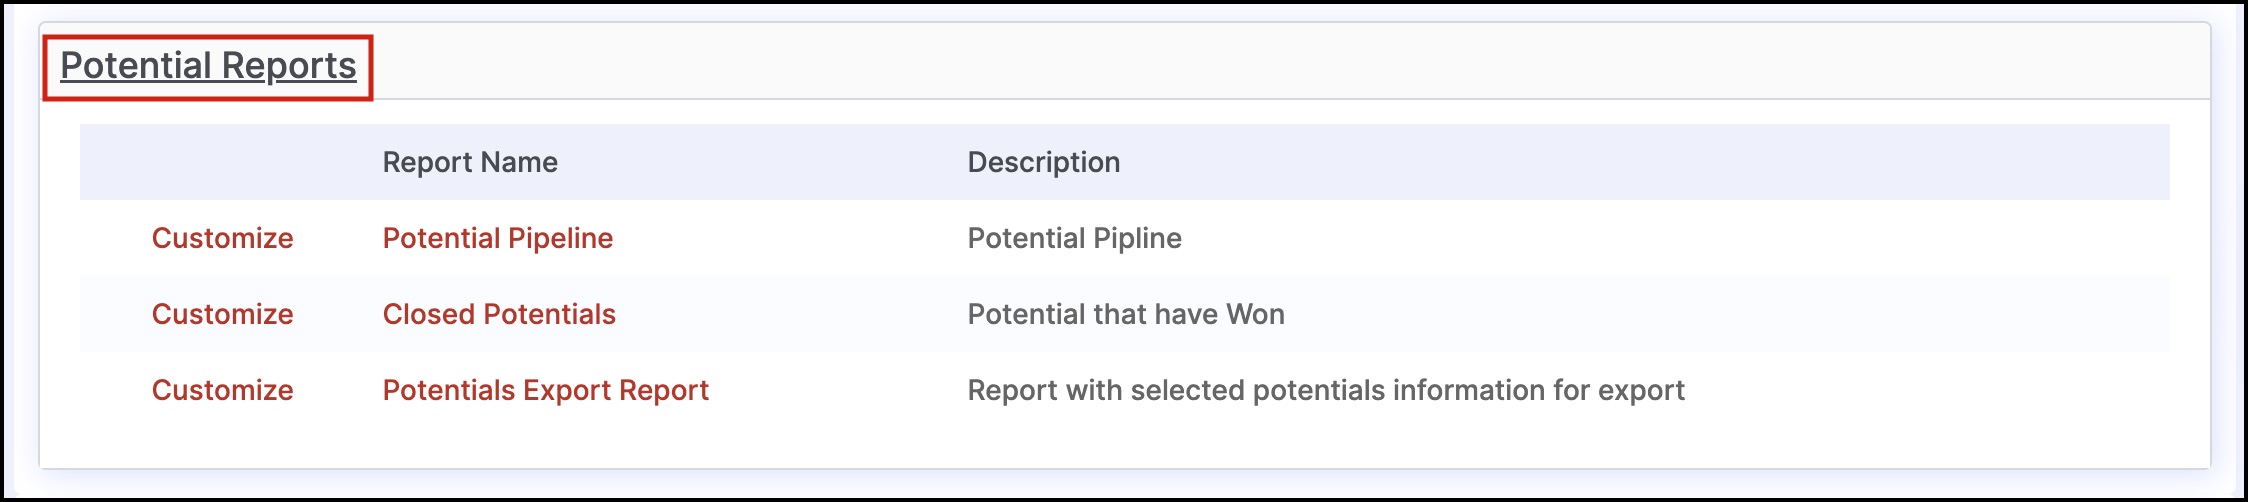The image size is (2248, 502).
Task: Open the Potential Reports heading link
Action: (x=208, y=66)
